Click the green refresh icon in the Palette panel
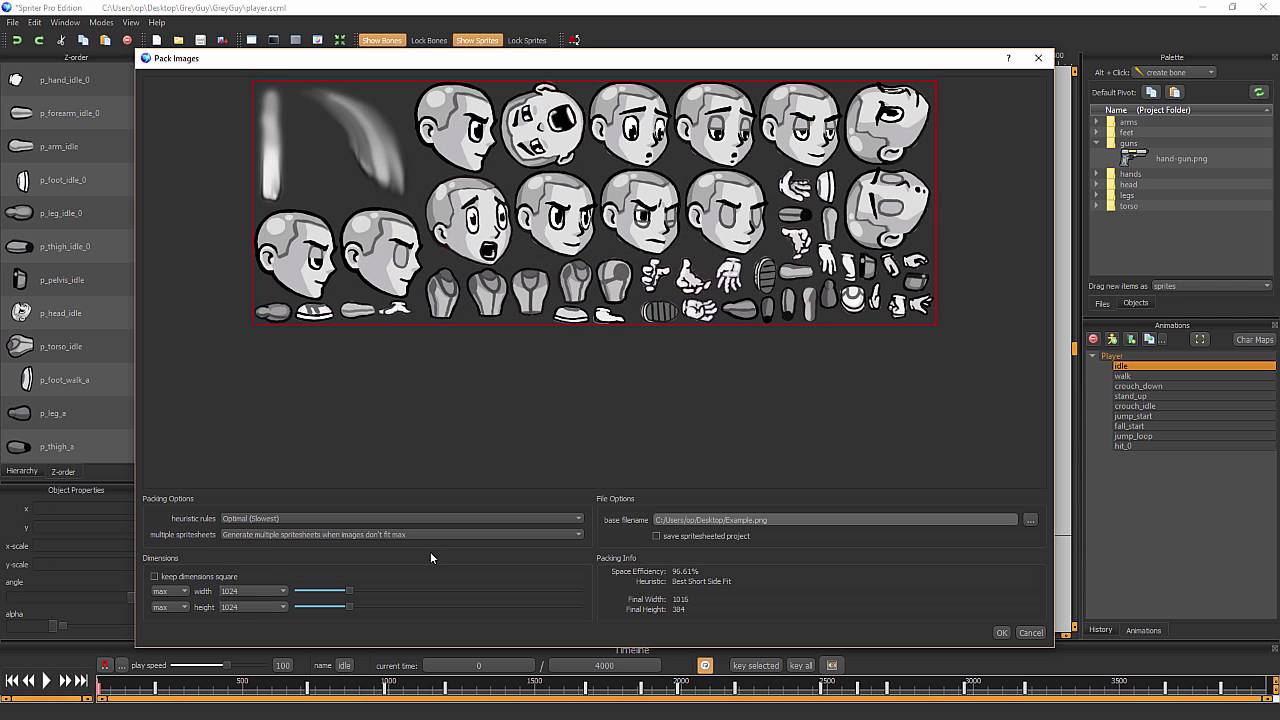This screenshot has height=720, width=1280. pos(1259,92)
